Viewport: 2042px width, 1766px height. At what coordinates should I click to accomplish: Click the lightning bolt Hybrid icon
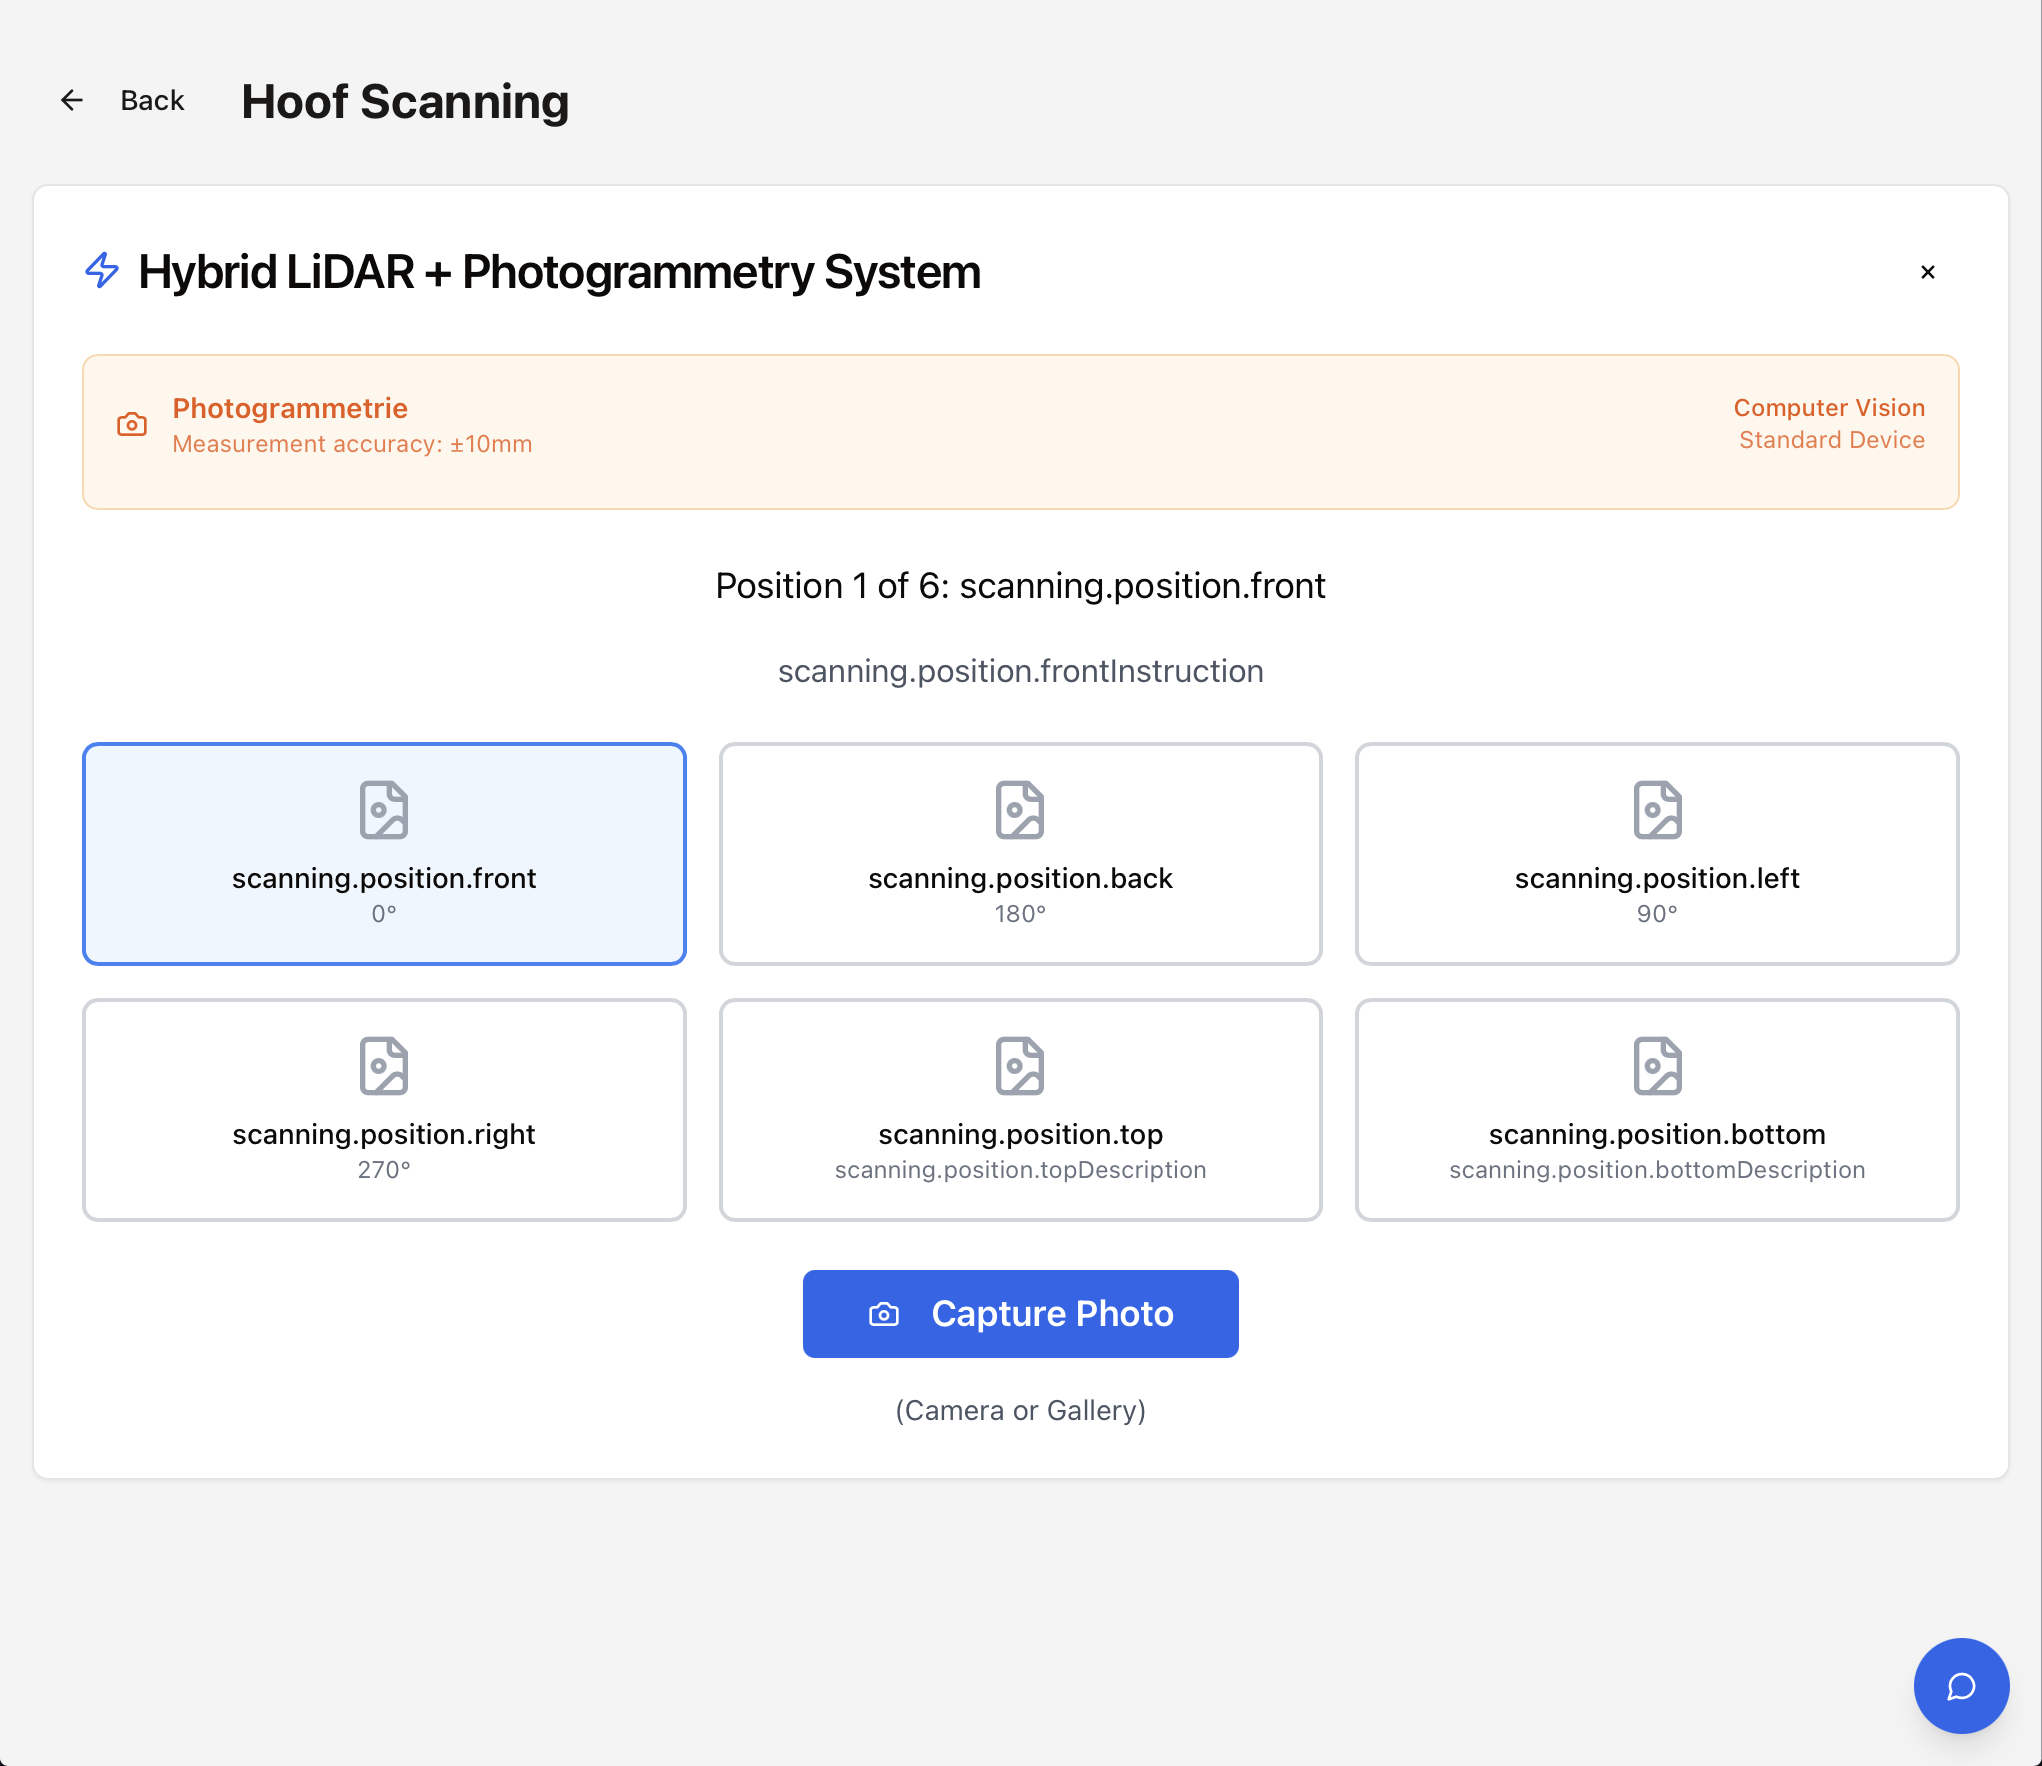(102, 270)
